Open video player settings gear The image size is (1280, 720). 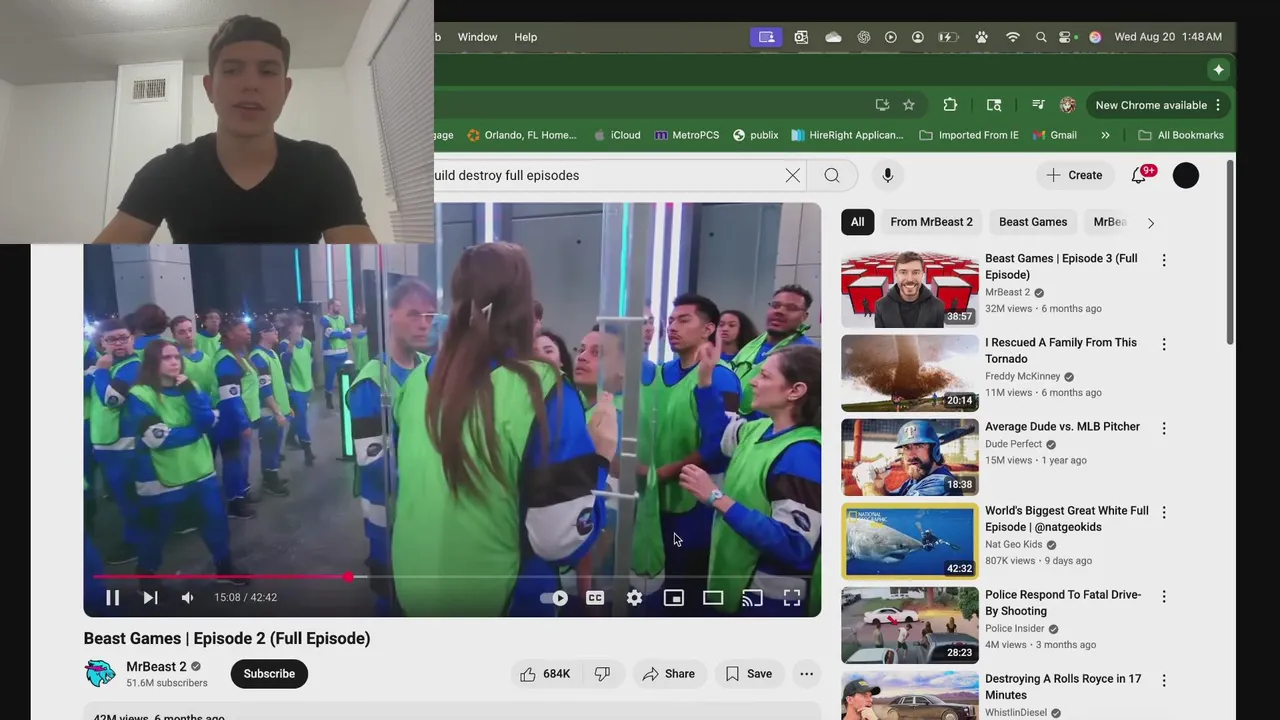pyautogui.click(x=634, y=598)
